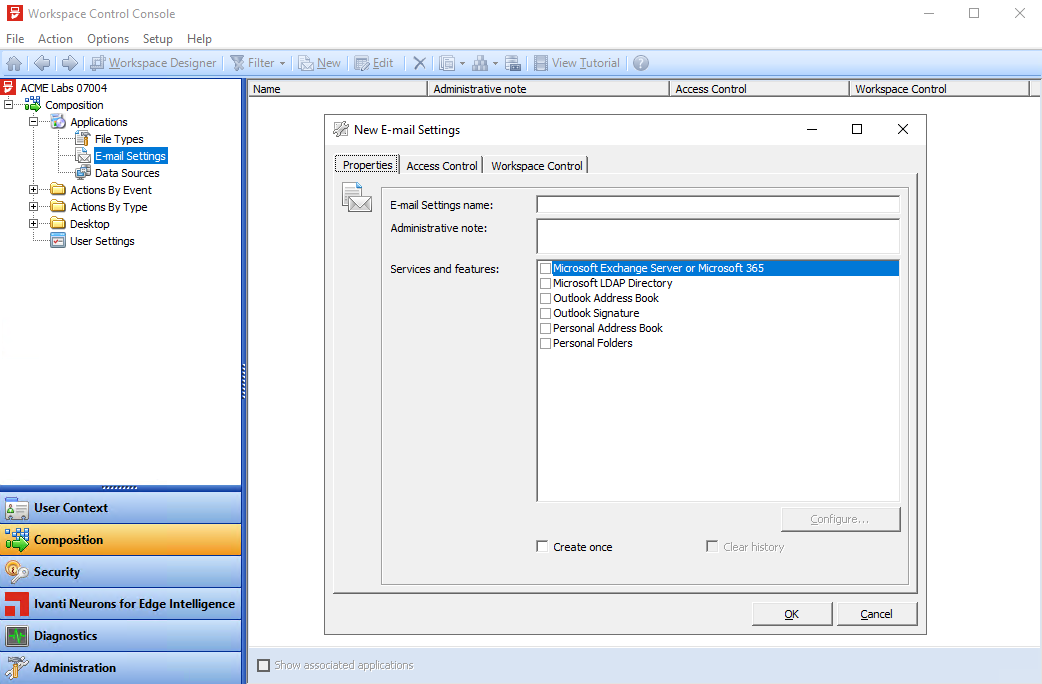Open the Security section
This screenshot has height=684, width=1042.
point(120,572)
